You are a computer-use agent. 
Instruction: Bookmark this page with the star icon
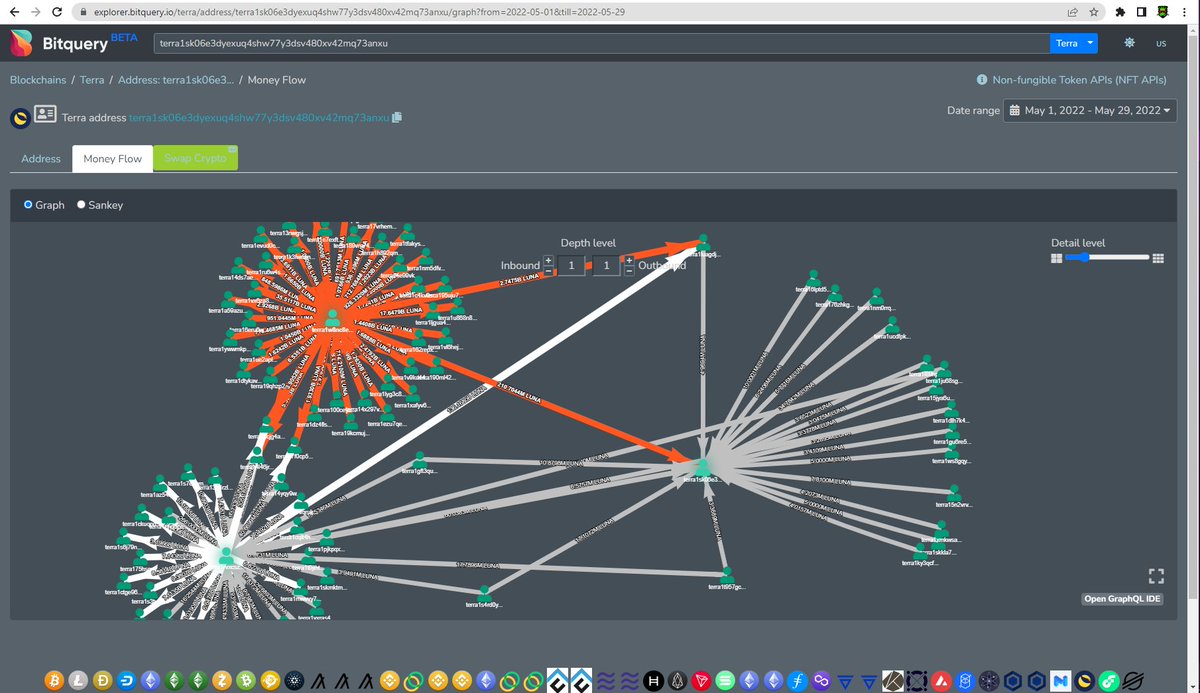pos(1094,12)
